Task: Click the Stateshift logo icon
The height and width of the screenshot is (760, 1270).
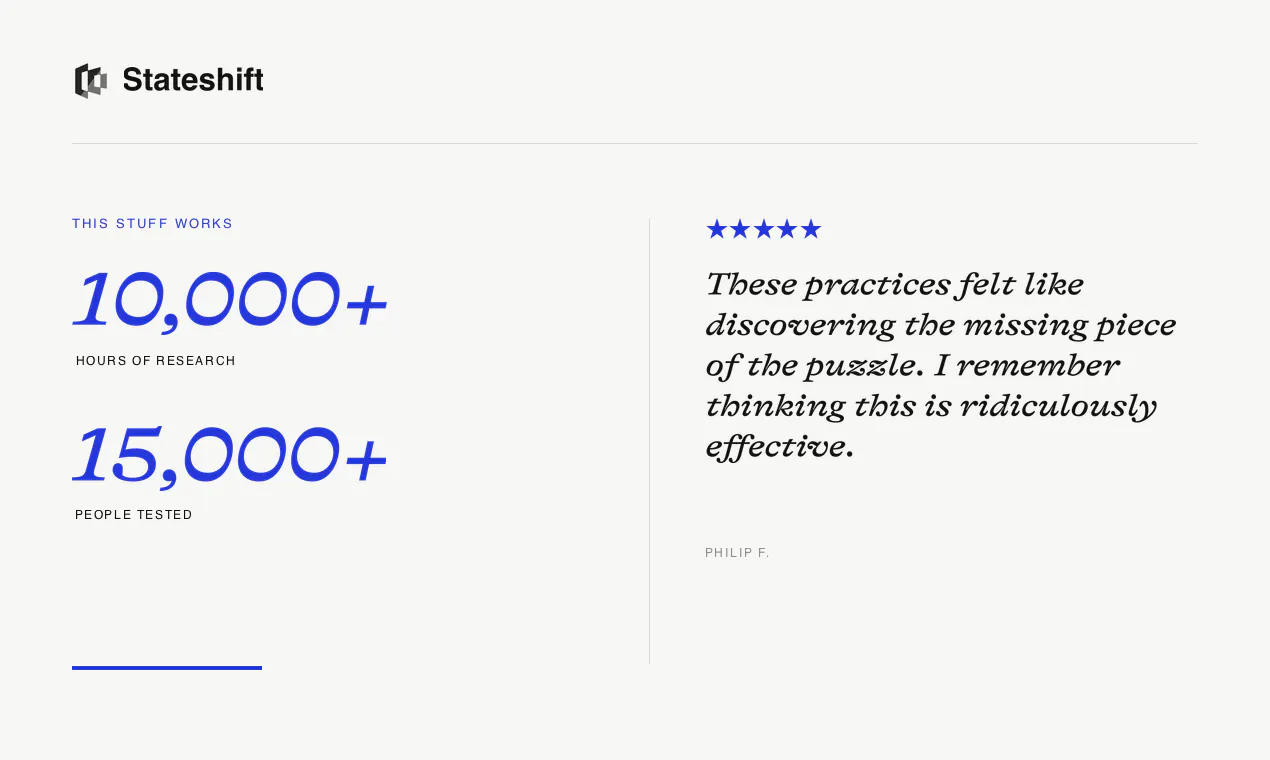Action: 90,81
